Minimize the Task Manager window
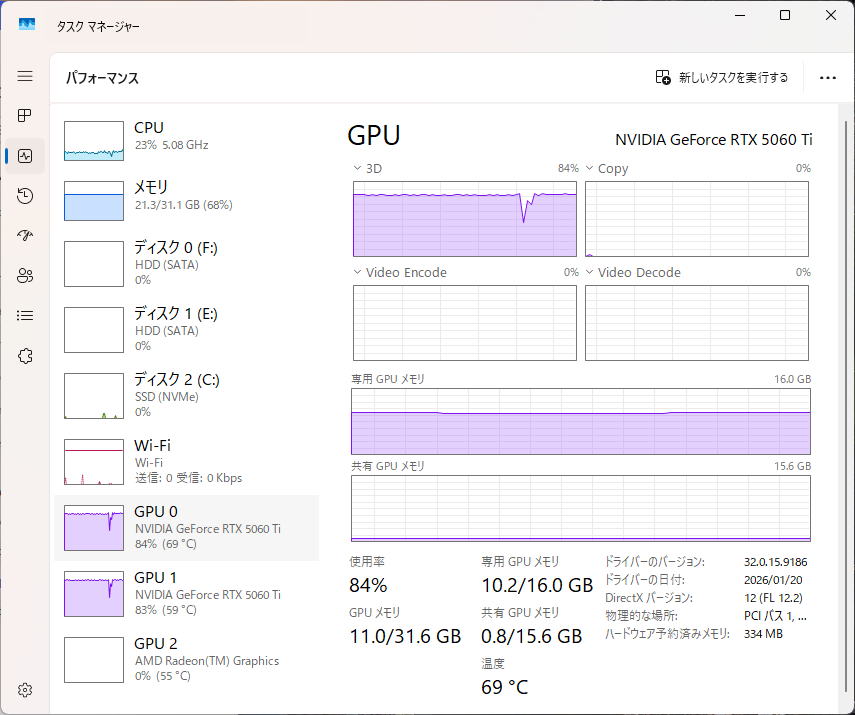Image resolution: width=855 pixels, height=715 pixels. point(740,15)
